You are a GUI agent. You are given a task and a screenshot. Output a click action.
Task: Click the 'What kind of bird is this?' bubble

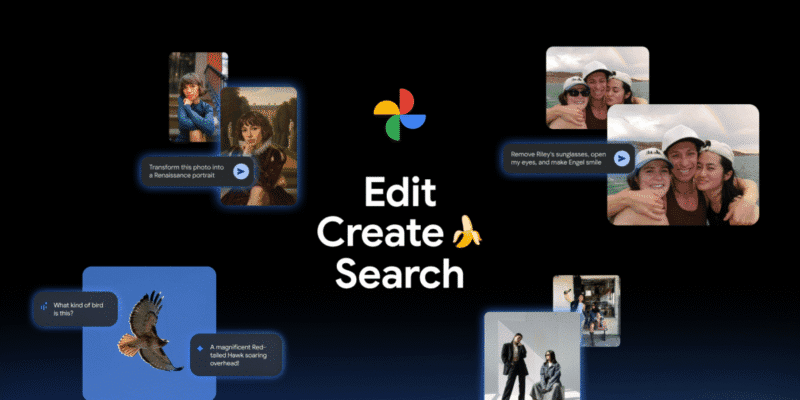click(x=76, y=309)
